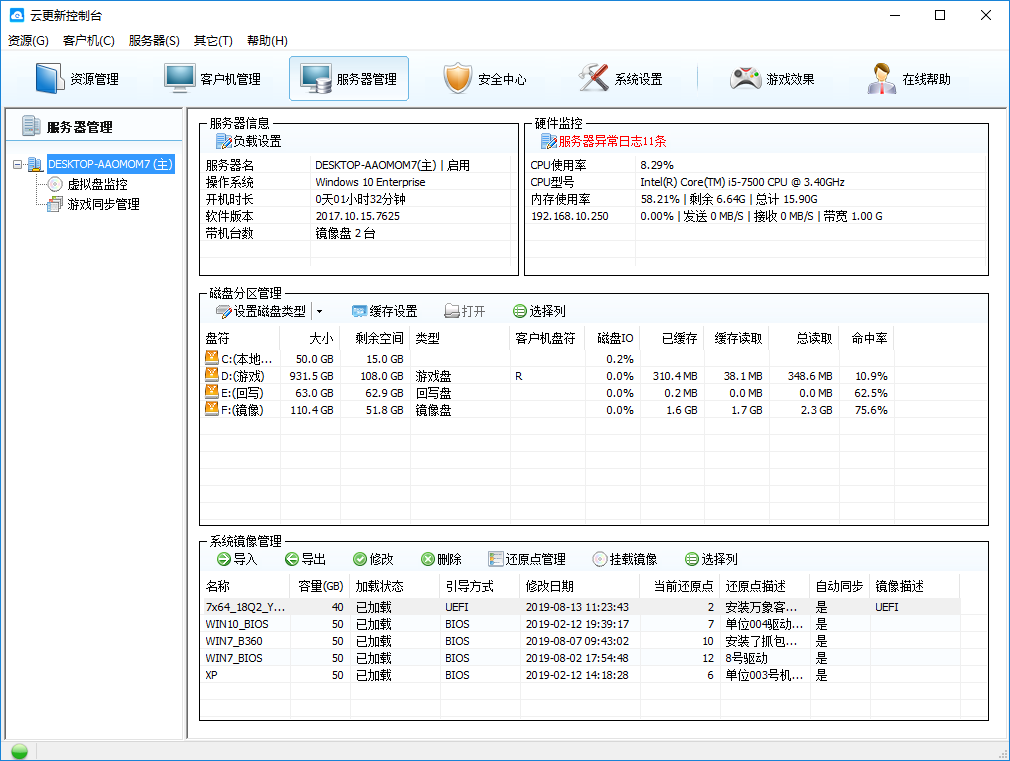Open the 客户机(C) menu
Screen dimensions: 1010x761
[89, 41]
